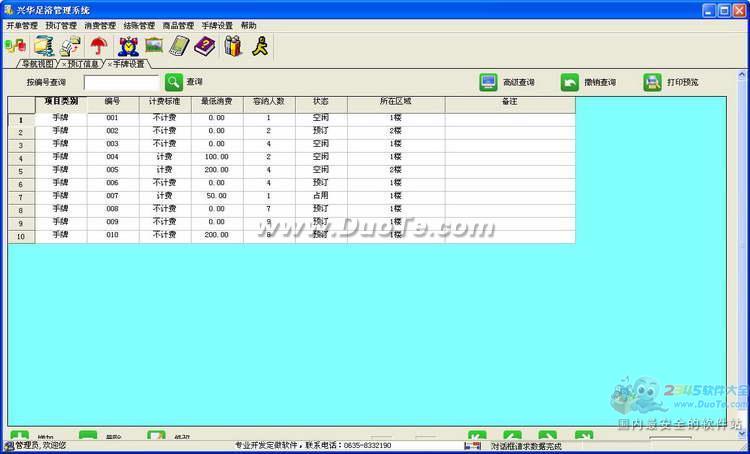750x454 pixels.
Task: Click the 最低消费 column header
Action: [x=217, y=104]
